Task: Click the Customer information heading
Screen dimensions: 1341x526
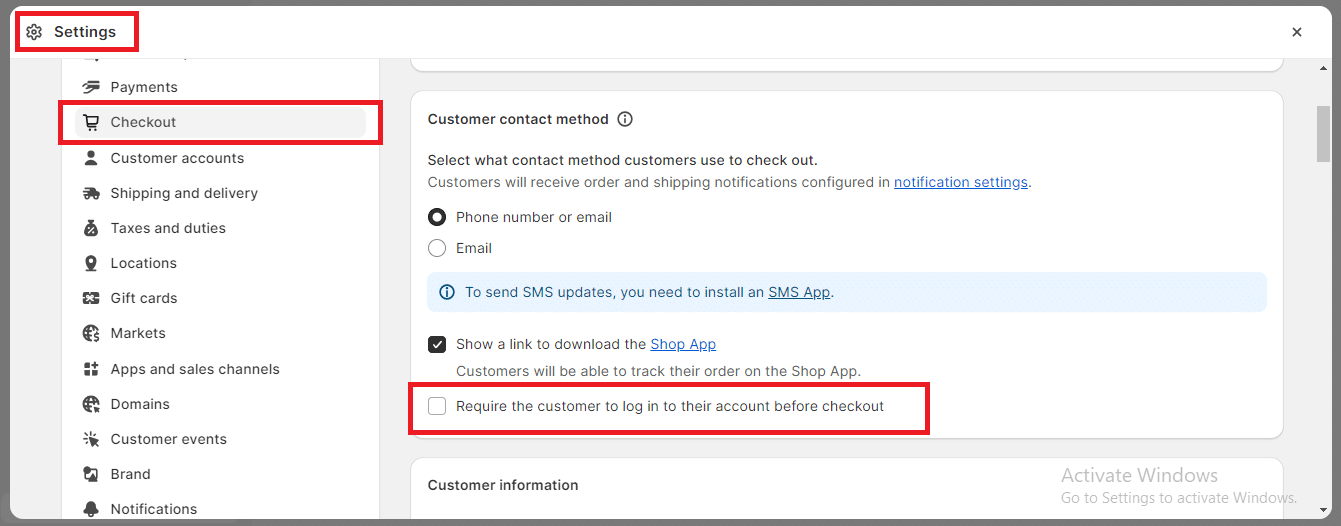Action: [x=503, y=485]
